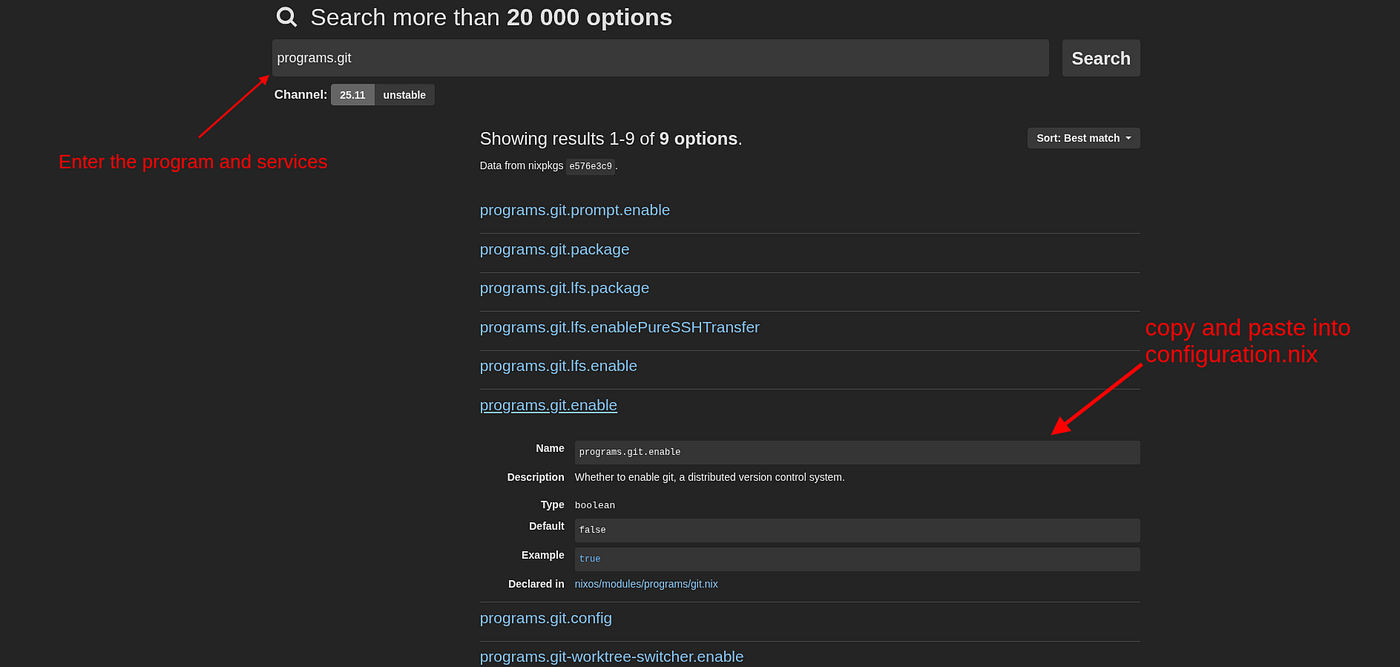Open the nixos/modules/programs/git.nix source link

(x=646, y=583)
